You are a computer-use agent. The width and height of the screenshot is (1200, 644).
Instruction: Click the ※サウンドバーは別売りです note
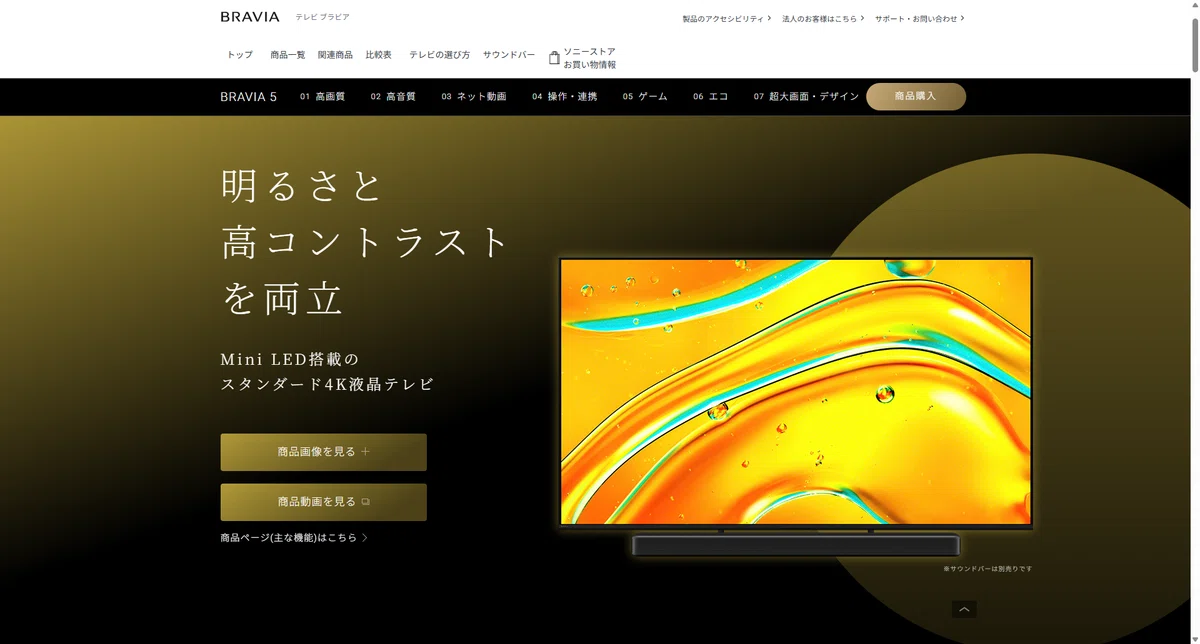point(987,569)
